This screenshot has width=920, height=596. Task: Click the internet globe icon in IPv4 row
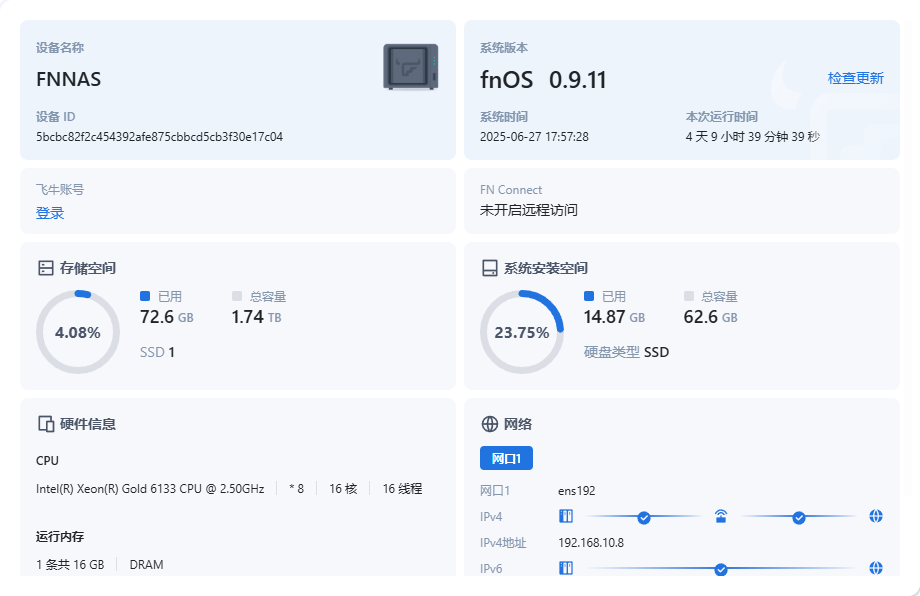click(x=876, y=516)
